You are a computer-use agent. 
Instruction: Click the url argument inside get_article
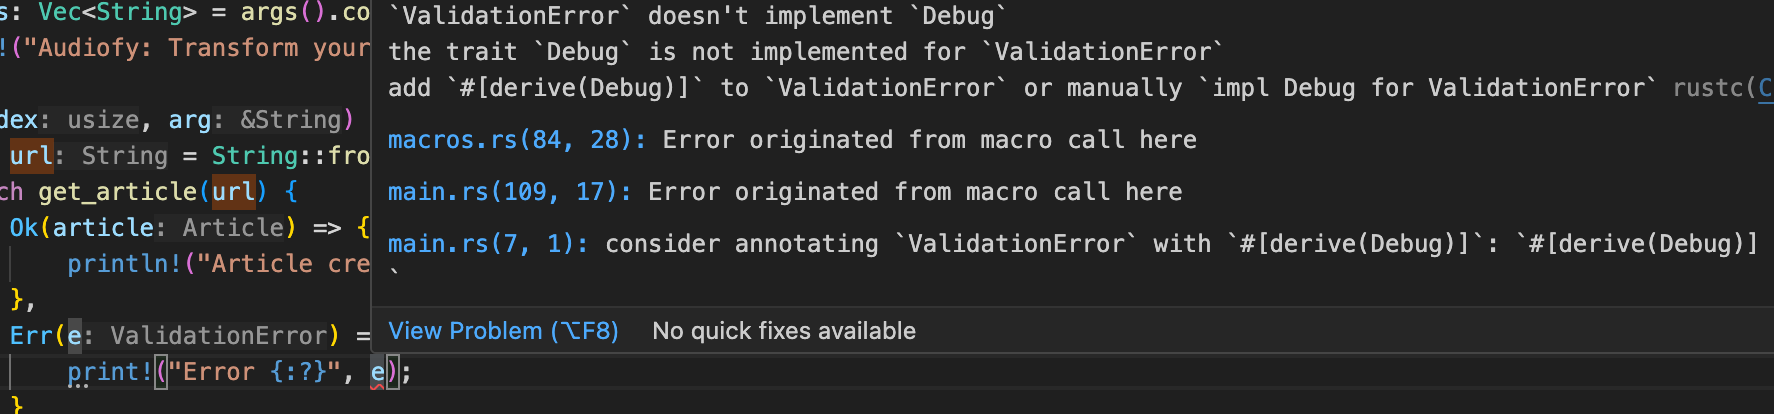[x=233, y=192]
